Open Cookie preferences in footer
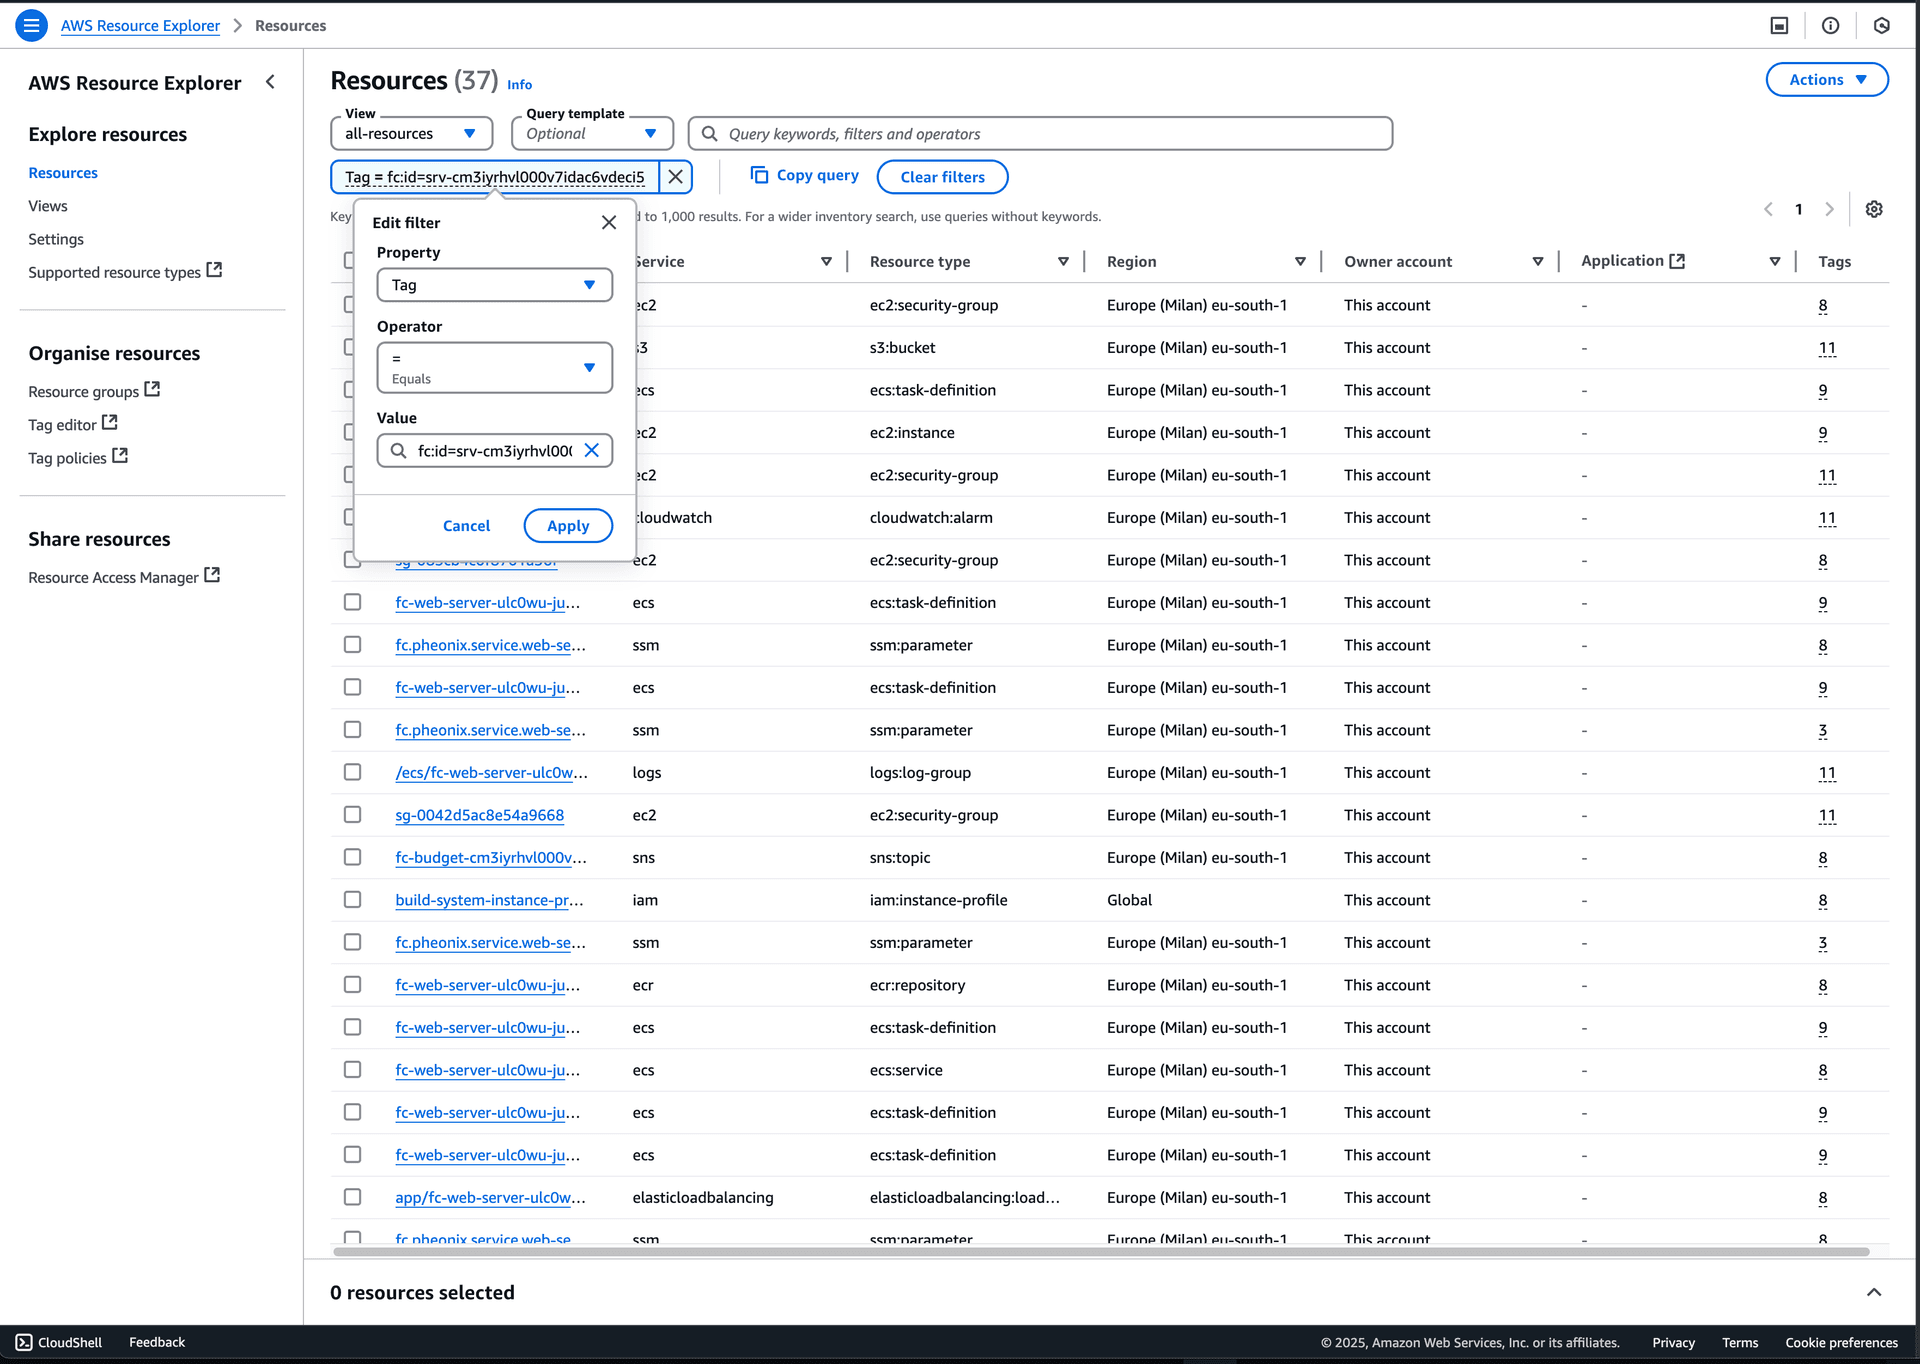Screen dimensions: 1920x1364 [x=1841, y=1343]
